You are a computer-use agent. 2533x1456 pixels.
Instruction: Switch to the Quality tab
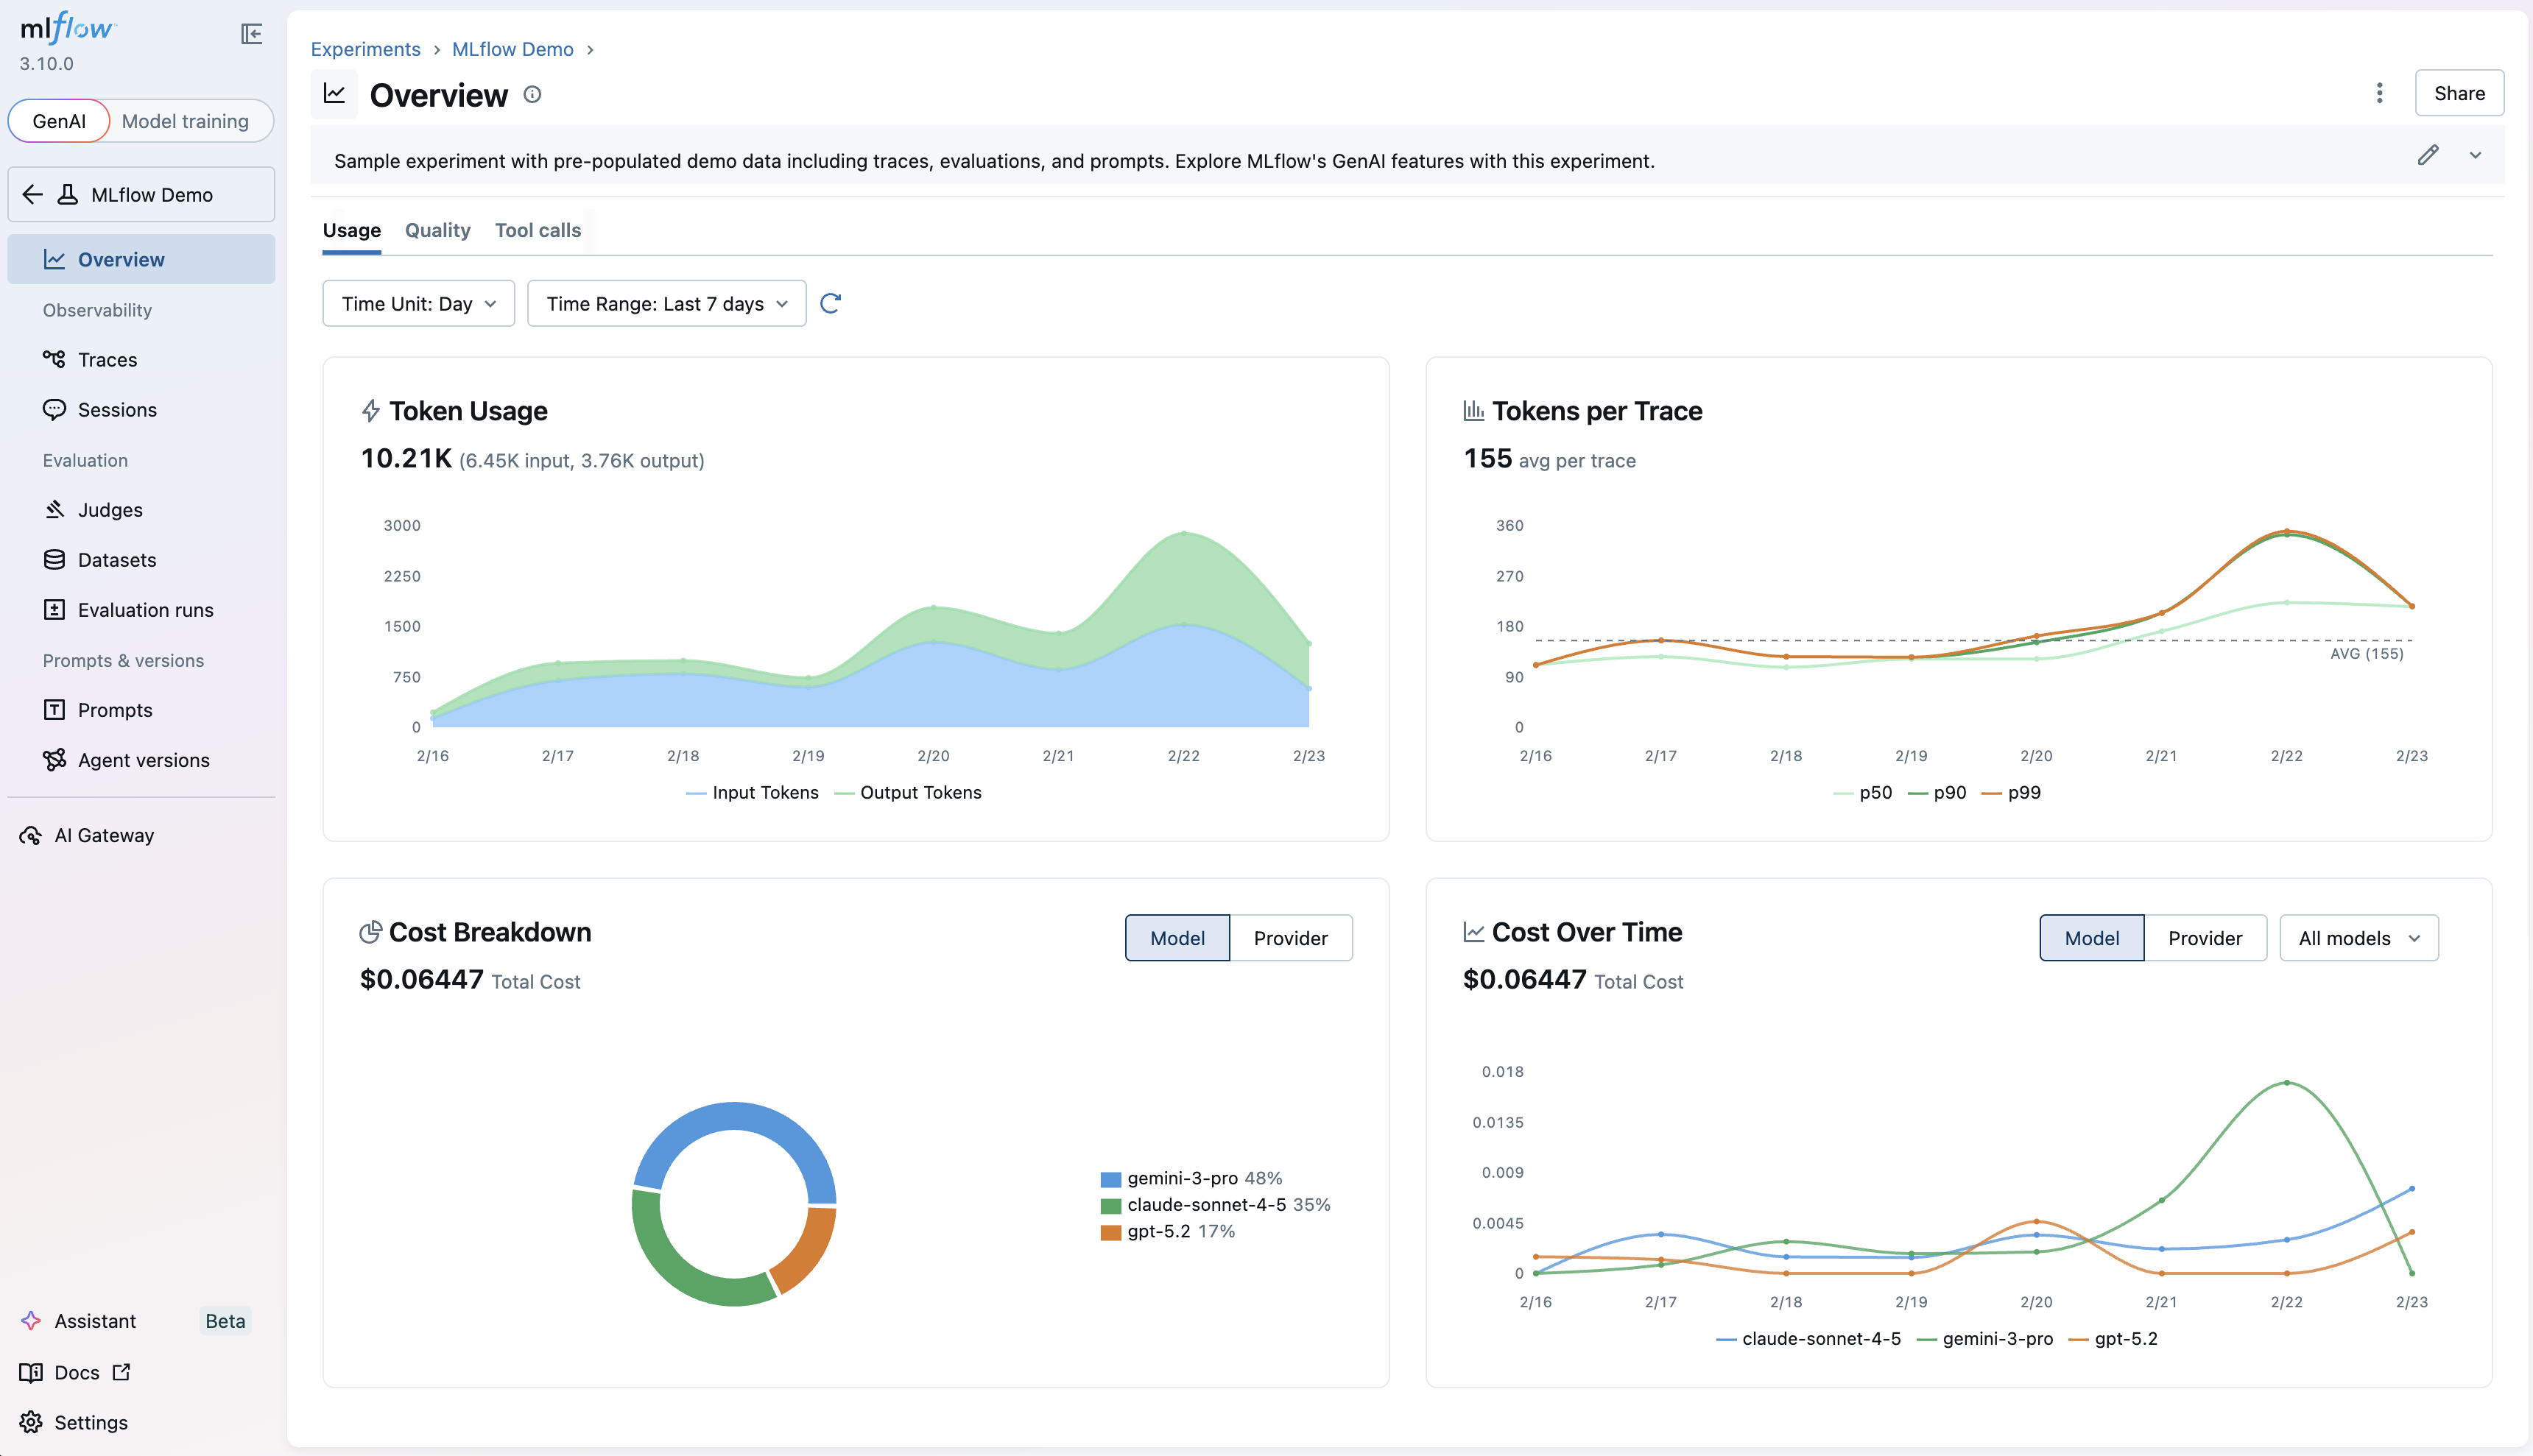(x=437, y=230)
